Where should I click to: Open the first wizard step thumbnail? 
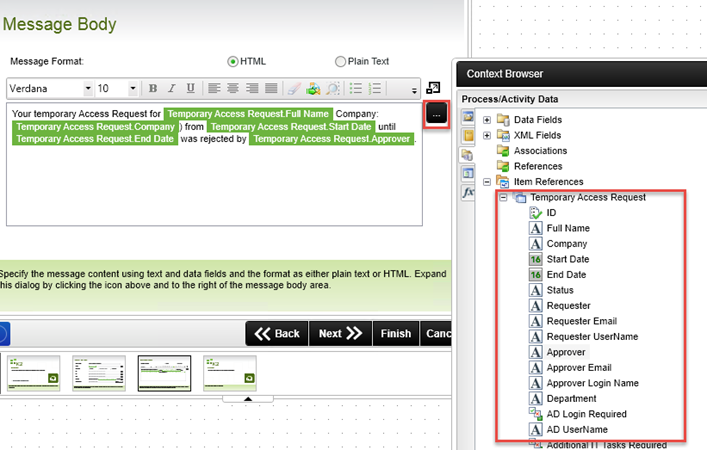click(33, 372)
